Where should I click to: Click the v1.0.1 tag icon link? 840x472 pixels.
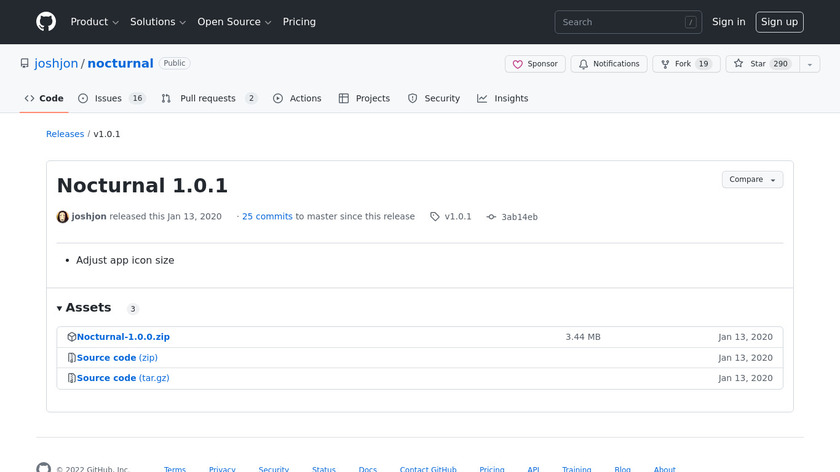(x=451, y=216)
